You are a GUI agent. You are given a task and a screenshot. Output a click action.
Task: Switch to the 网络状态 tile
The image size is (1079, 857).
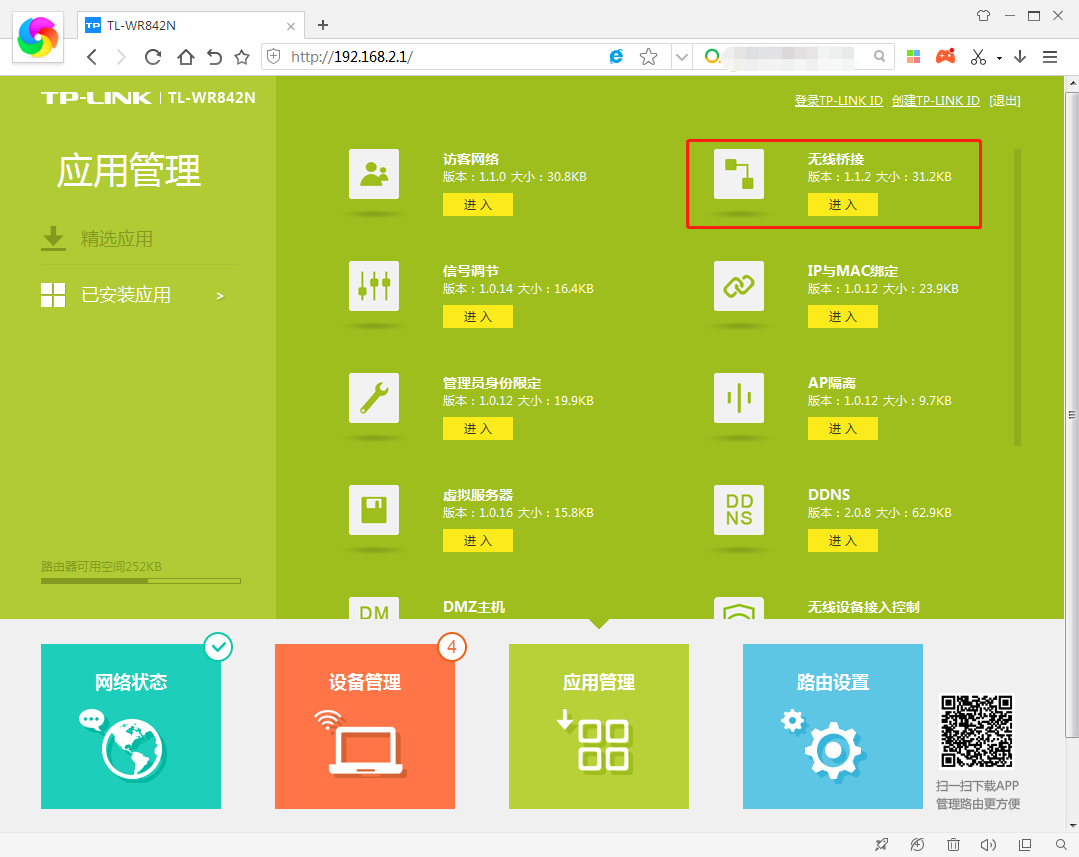(131, 726)
